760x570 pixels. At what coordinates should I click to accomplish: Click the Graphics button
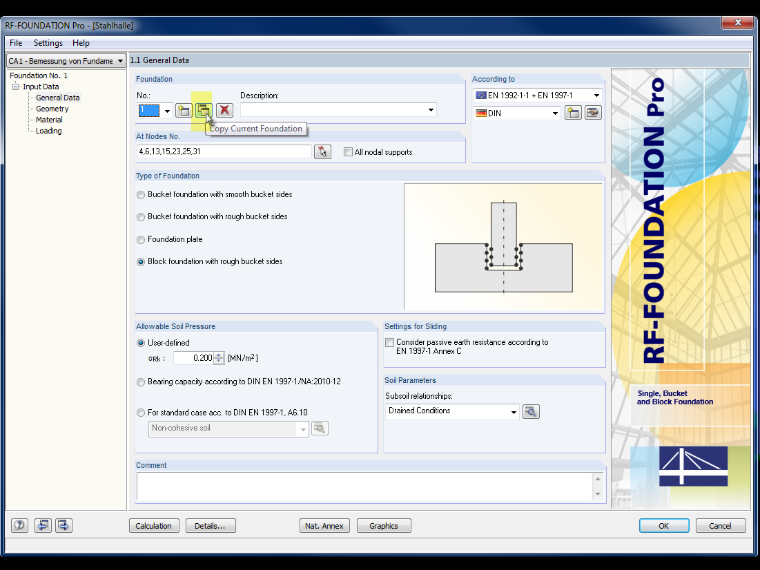(x=384, y=526)
